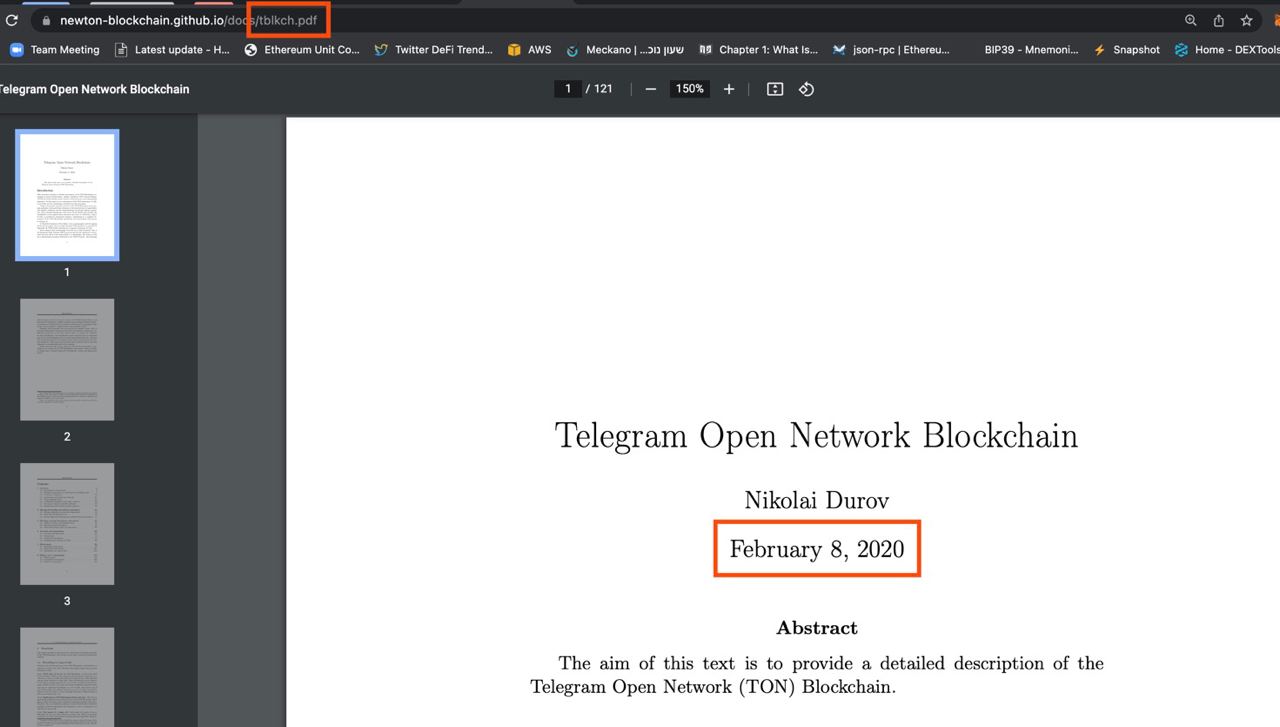Click the share icon in address bar
Screen dimensions: 1280x727
pos(1219,20)
